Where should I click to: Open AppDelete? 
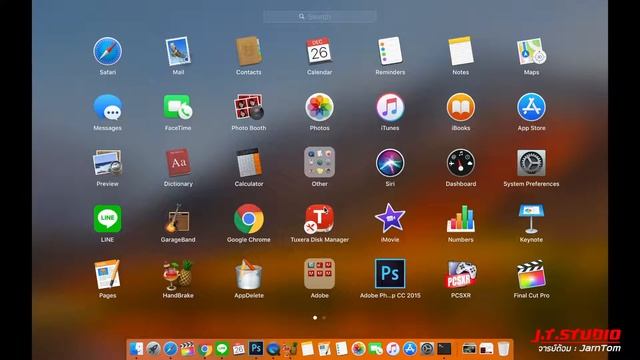click(x=249, y=274)
